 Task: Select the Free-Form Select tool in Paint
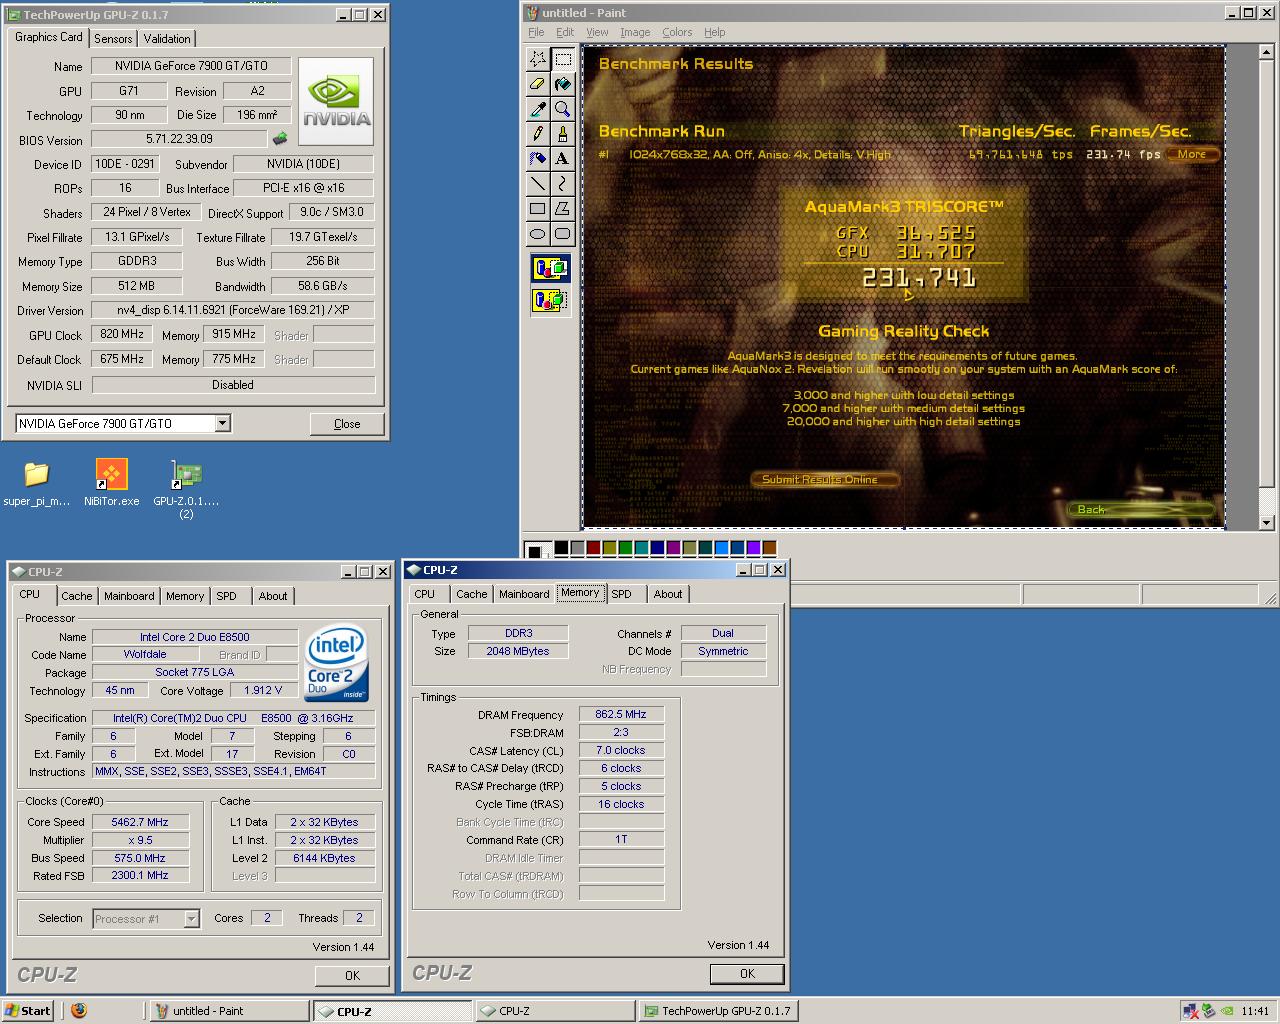(x=537, y=58)
